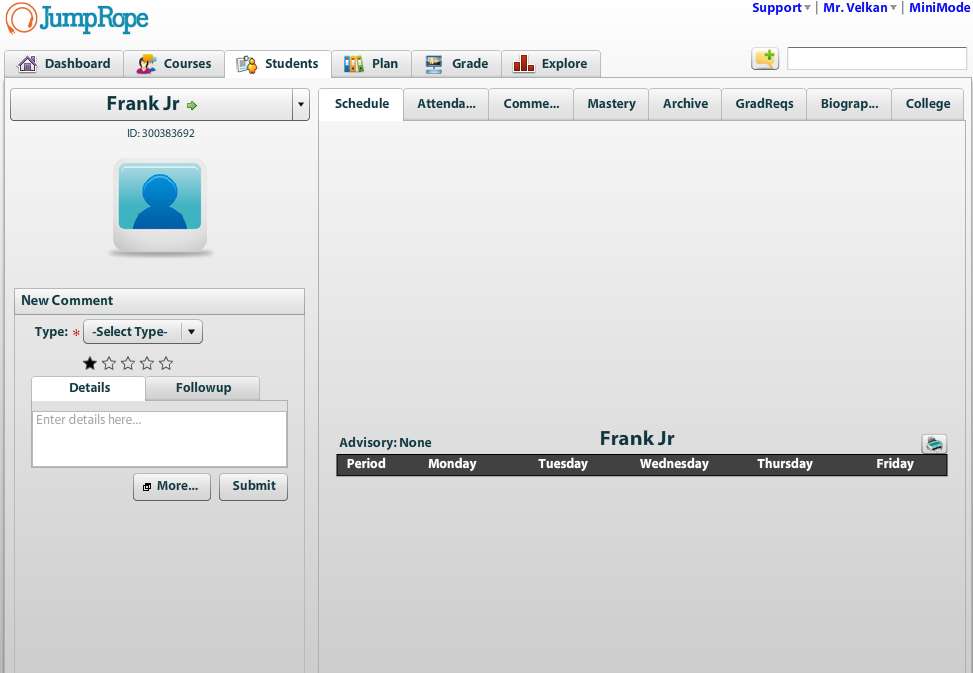Set rating to three stars
Screen dimensions: 973x673
(128, 363)
